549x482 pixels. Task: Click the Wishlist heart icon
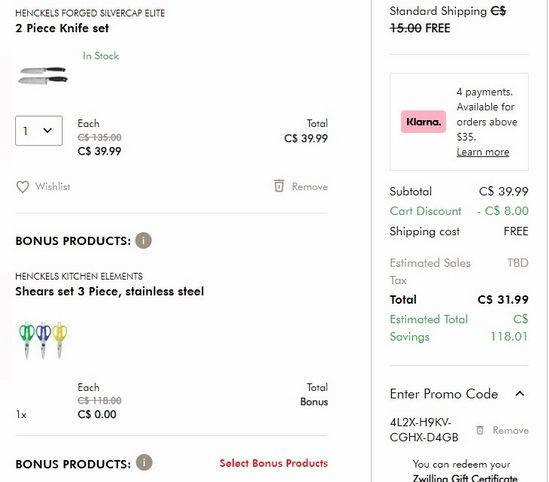(22, 187)
